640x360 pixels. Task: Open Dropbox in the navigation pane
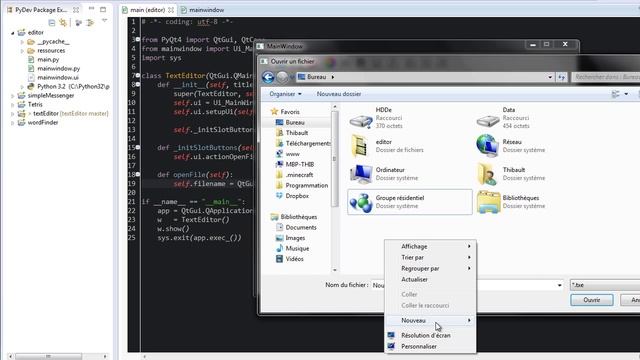tap(297, 196)
